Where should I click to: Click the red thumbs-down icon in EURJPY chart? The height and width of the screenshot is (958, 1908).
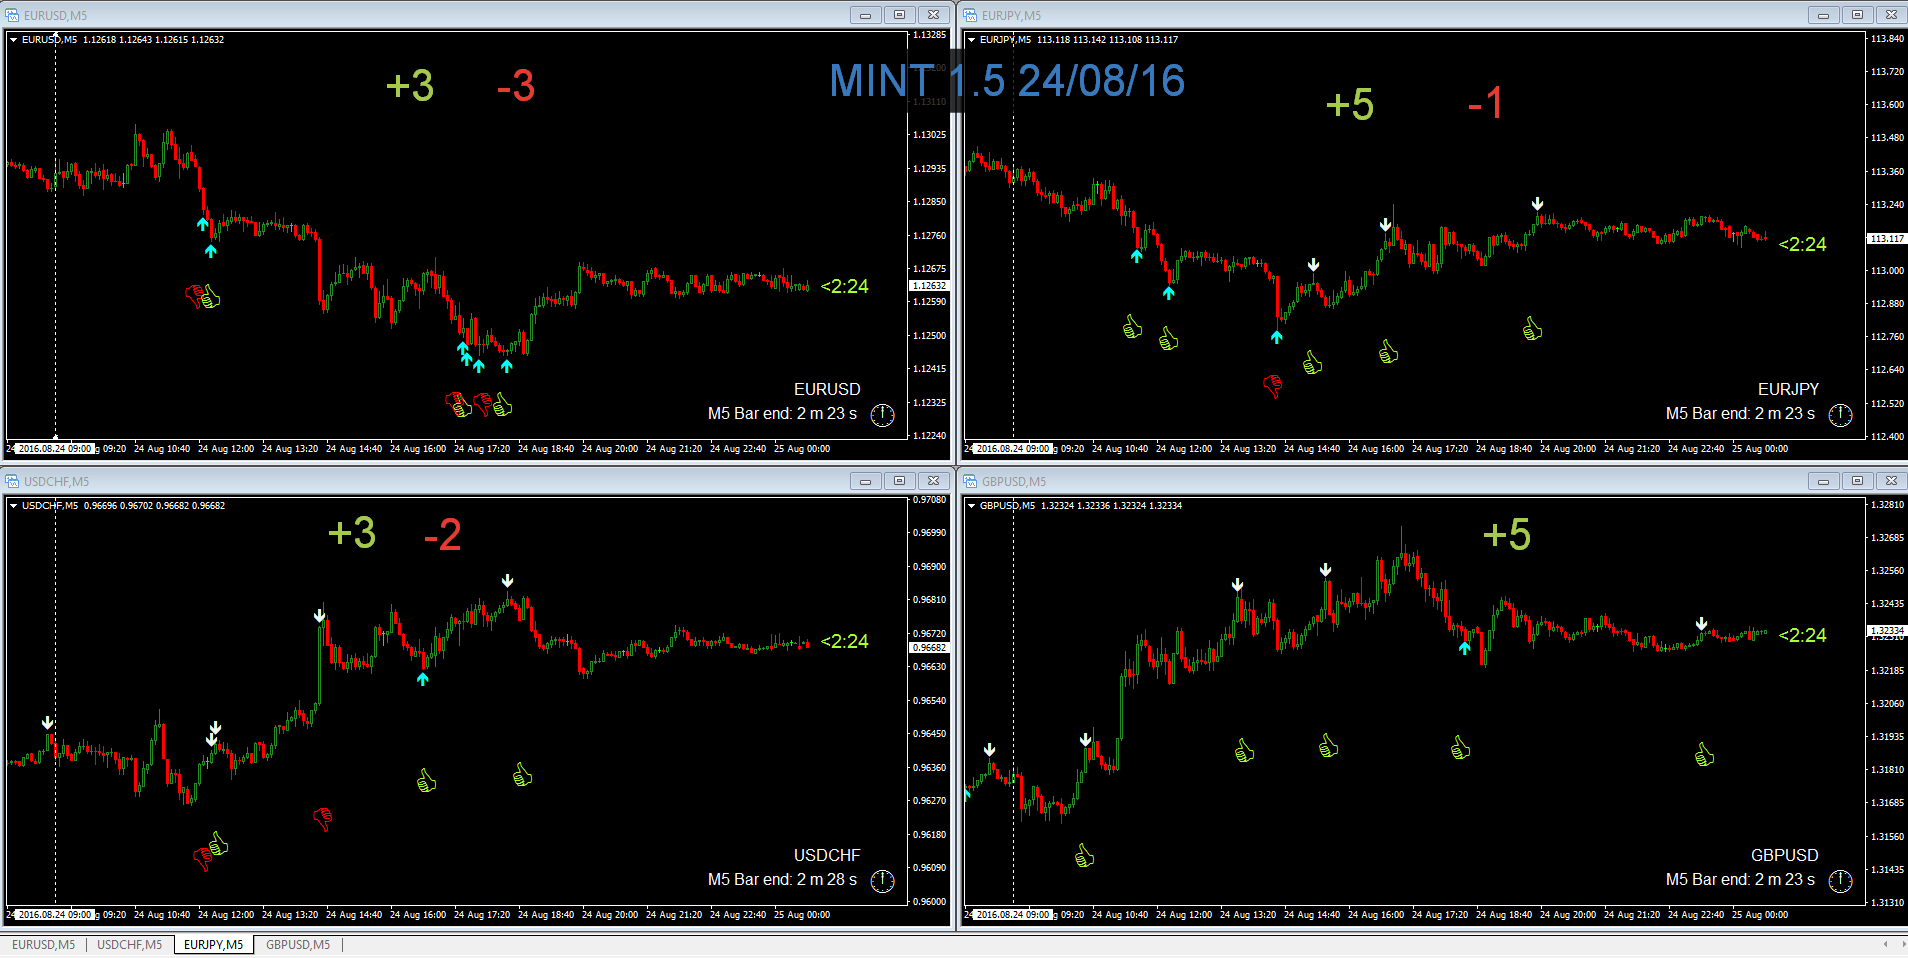1272,385
